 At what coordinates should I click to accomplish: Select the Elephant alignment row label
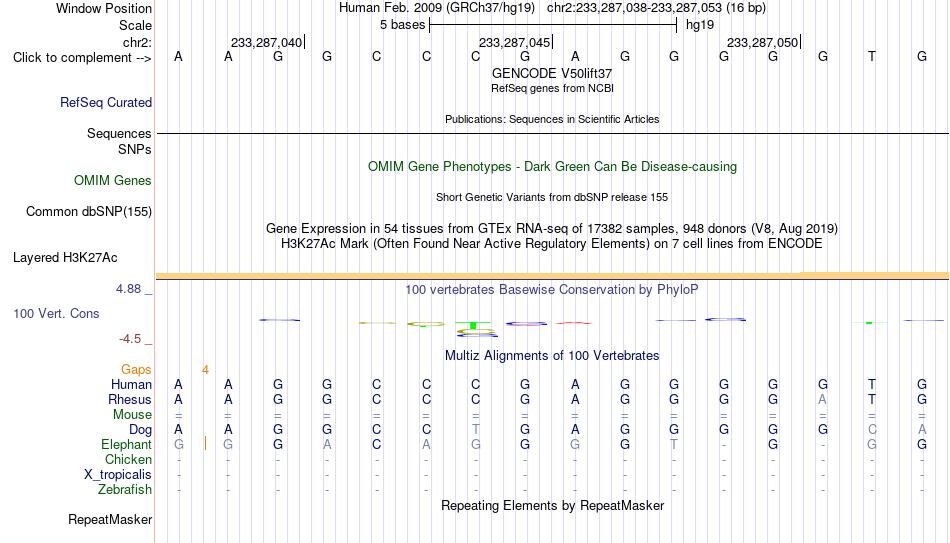coord(126,445)
